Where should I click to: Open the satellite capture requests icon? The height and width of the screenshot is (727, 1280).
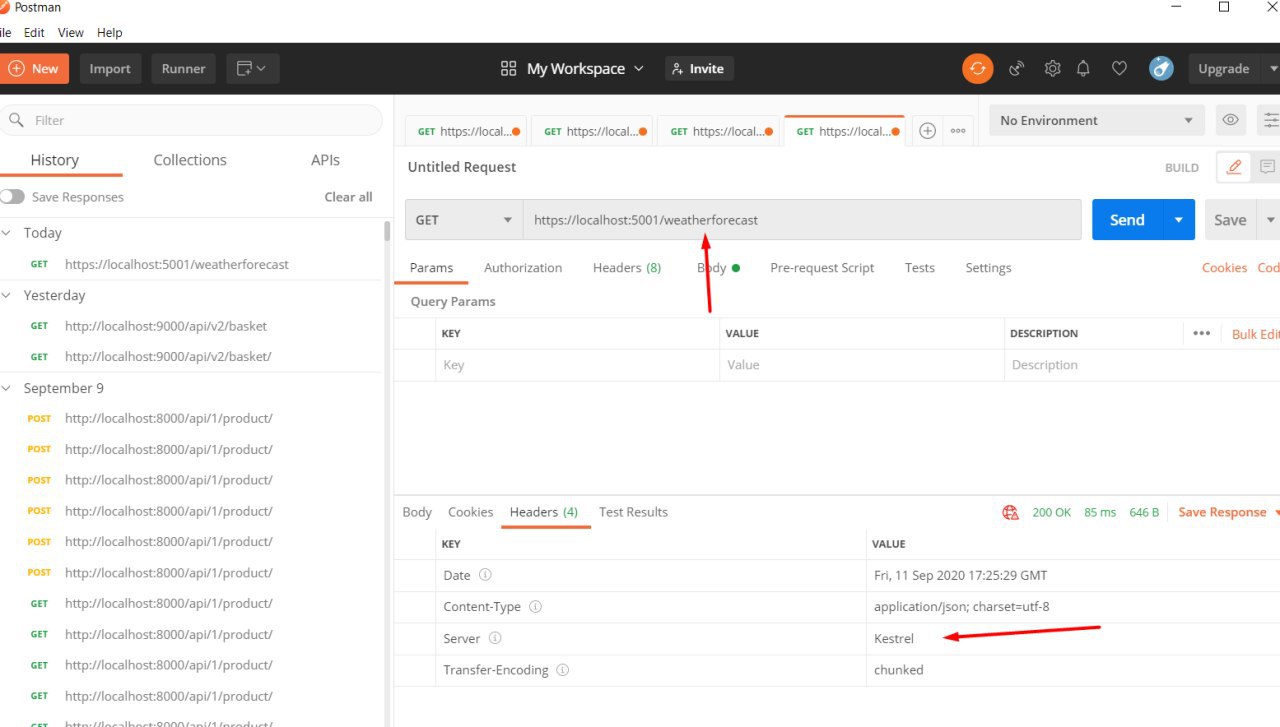(x=1016, y=69)
